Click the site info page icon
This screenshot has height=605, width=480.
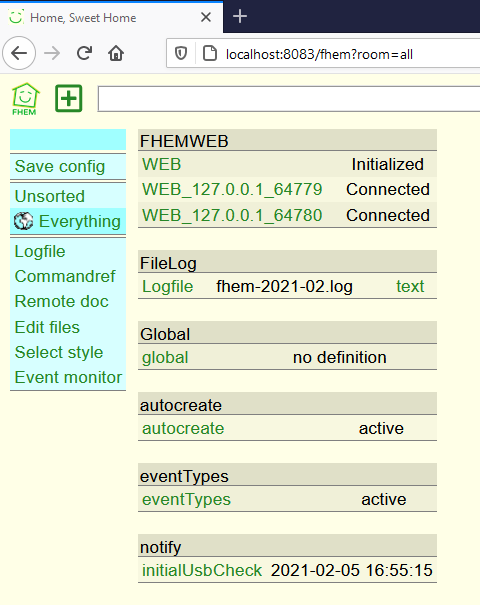[210, 54]
